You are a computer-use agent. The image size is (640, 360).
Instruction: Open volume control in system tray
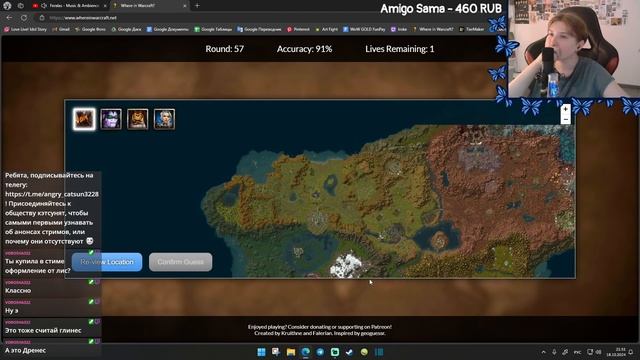tap(598, 352)
